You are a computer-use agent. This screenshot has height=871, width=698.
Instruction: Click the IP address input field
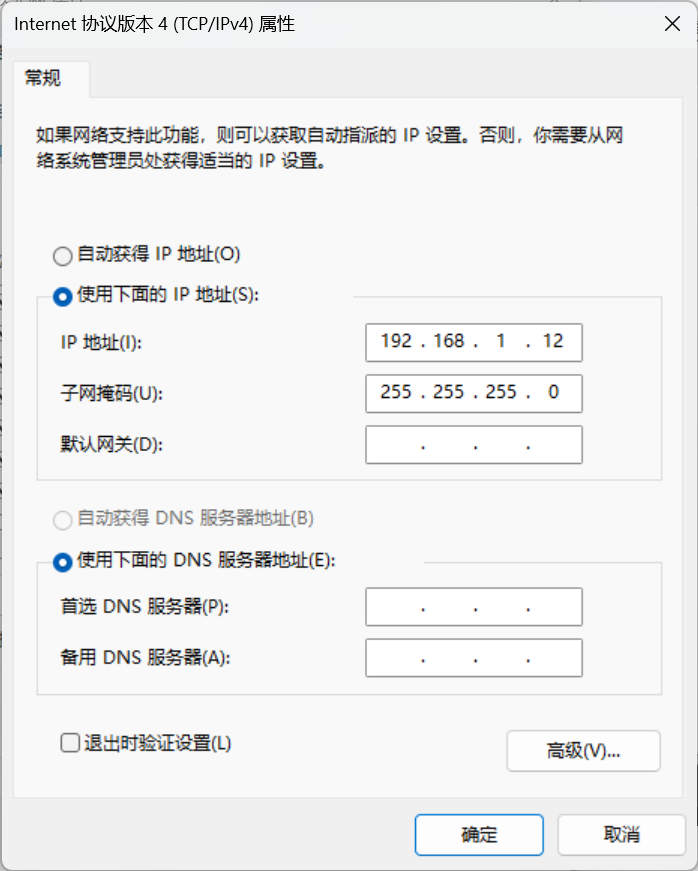click(x=473, y=343)
